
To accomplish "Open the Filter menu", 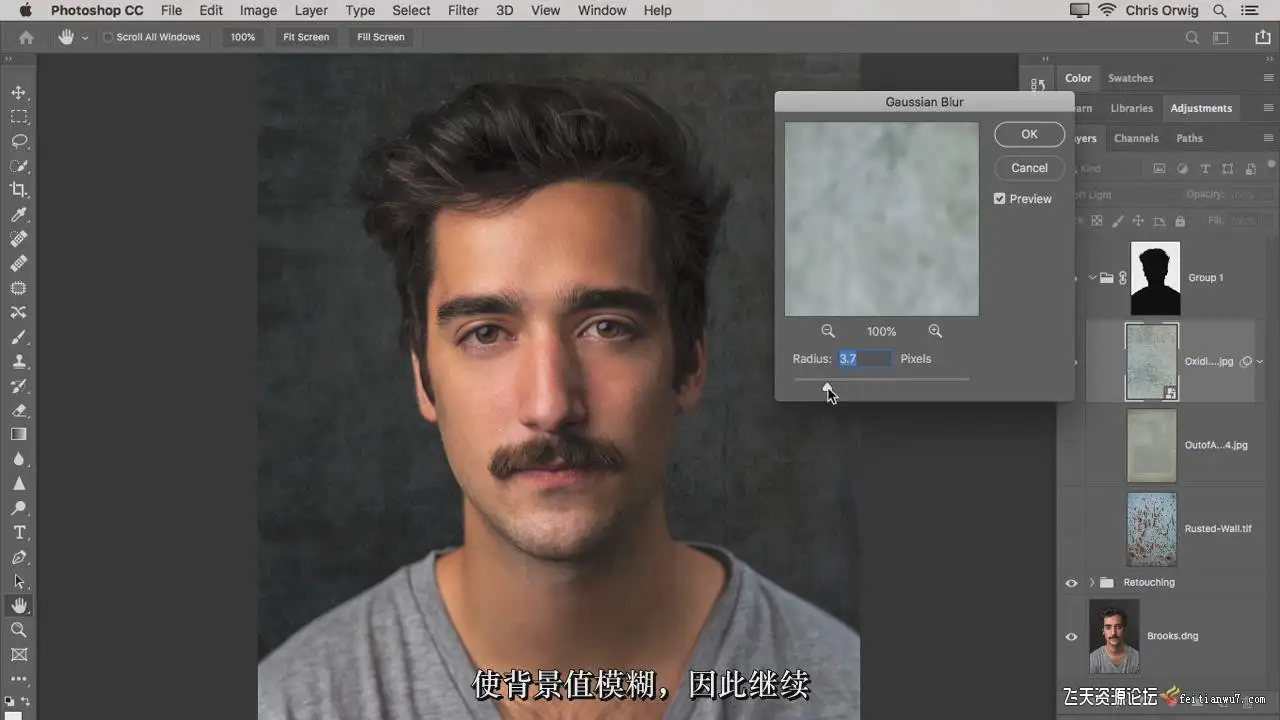I will pos(462,10).
